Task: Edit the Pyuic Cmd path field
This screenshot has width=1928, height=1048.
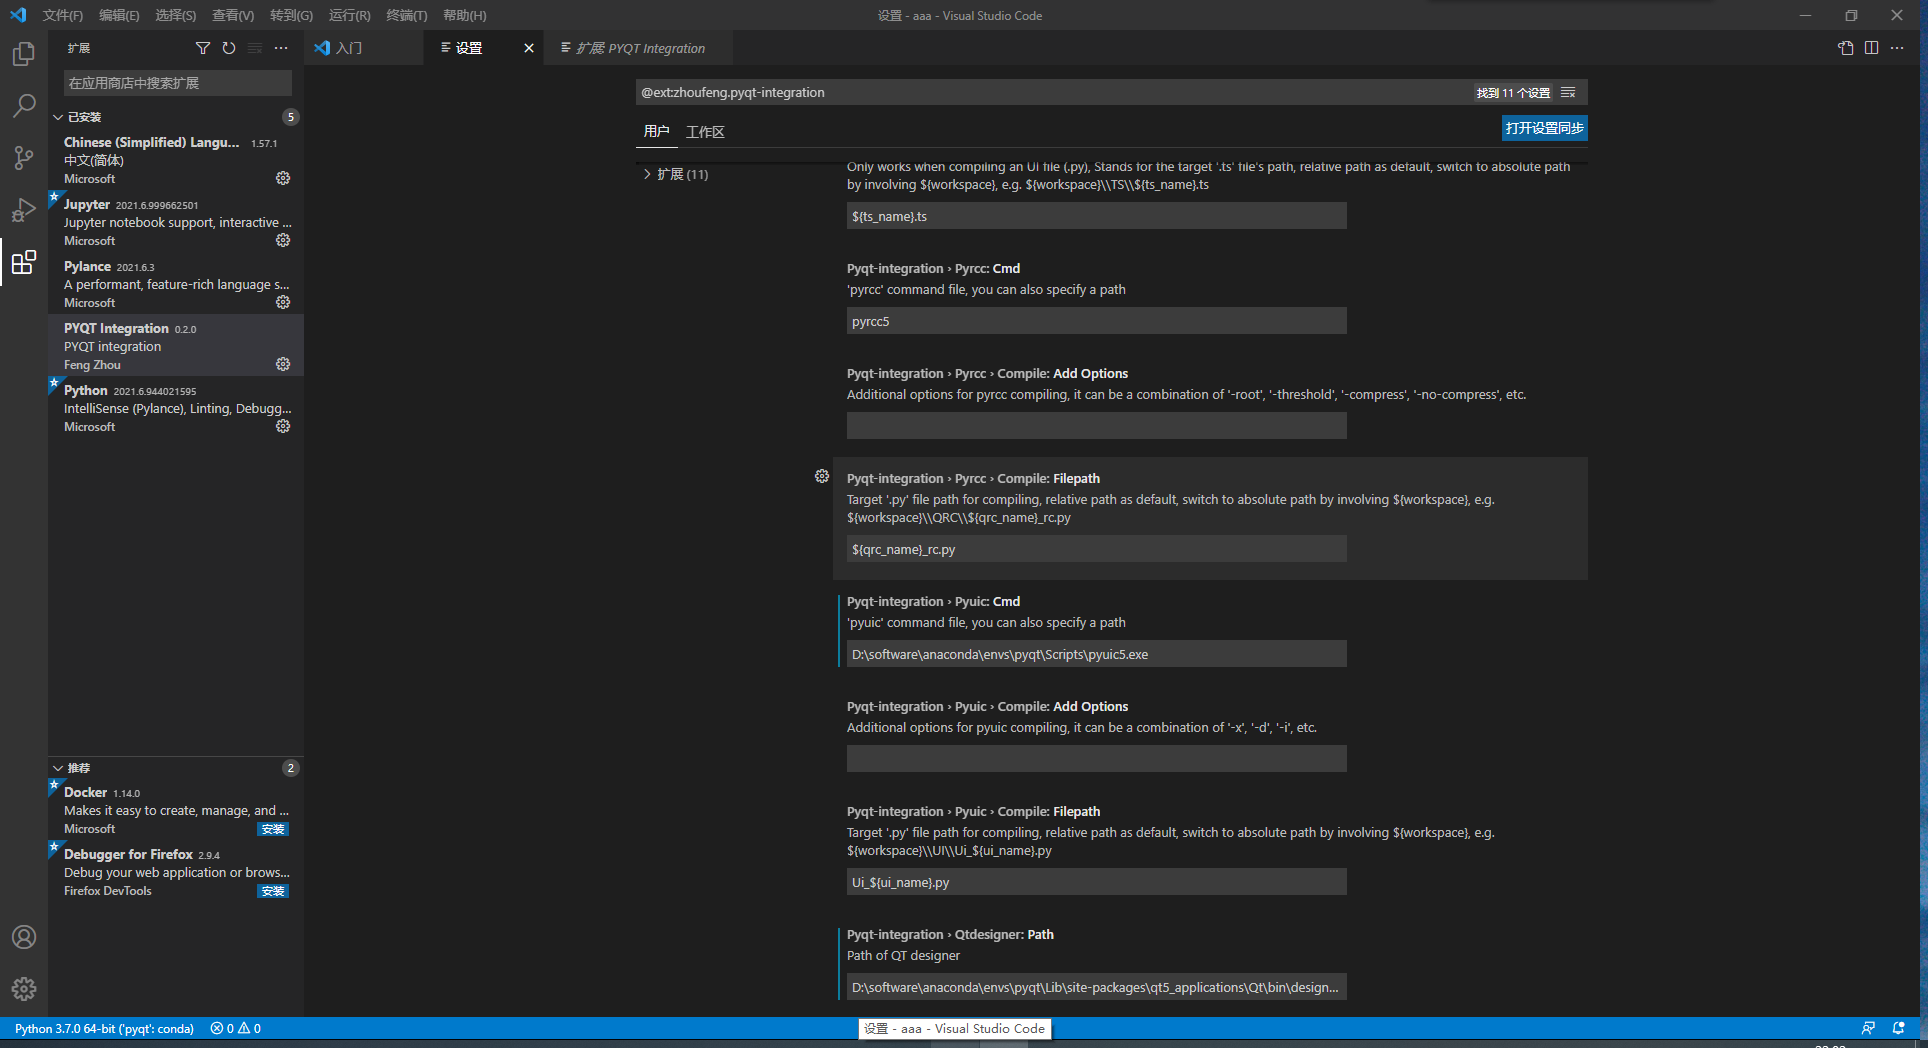Action: click(x=1096, y=654)
